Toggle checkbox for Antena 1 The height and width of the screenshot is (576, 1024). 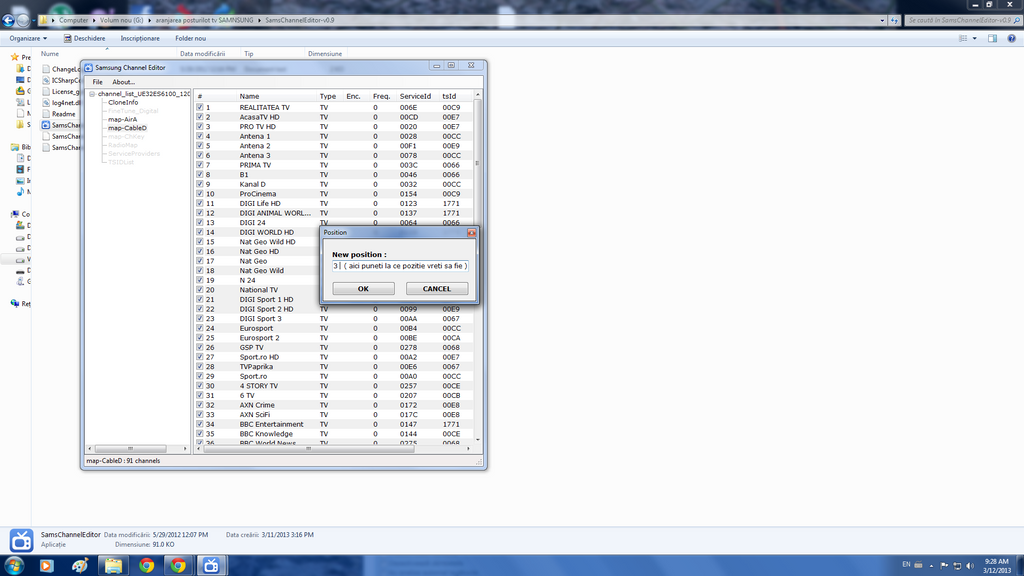click(x=200, y=136)
